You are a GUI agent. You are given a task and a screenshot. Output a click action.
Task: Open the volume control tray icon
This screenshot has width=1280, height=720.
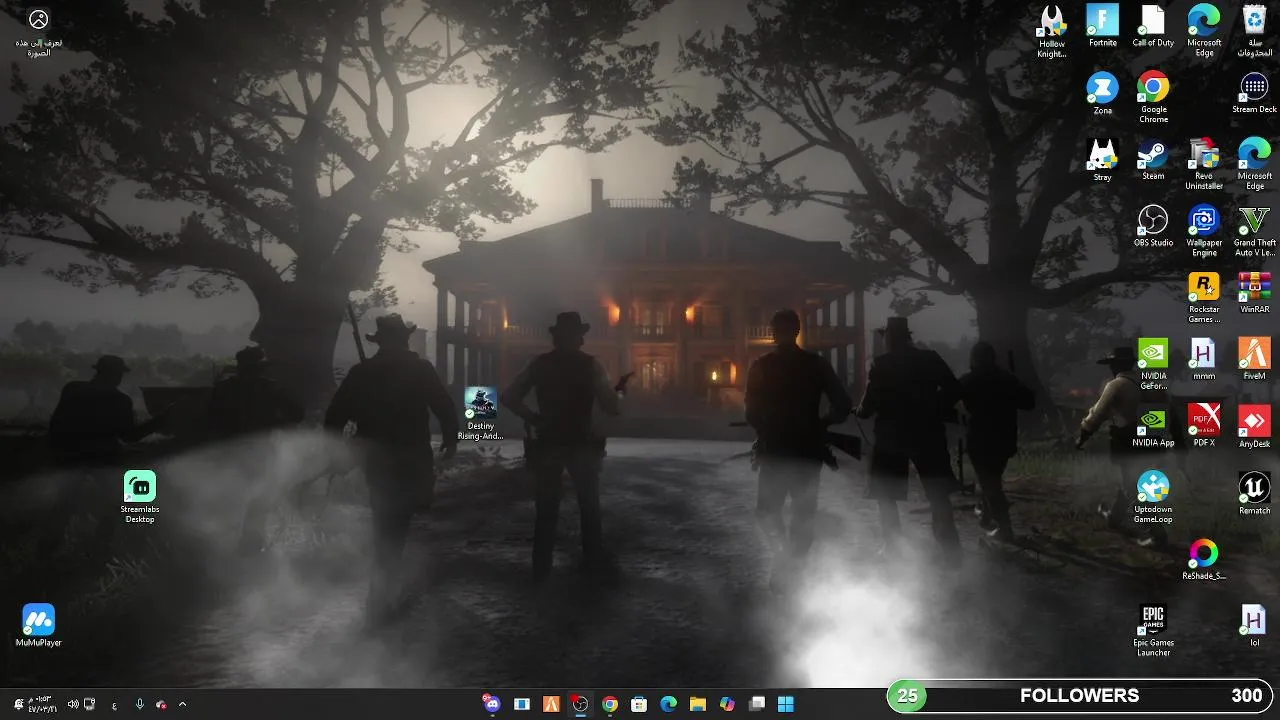(x=72, y=704)
